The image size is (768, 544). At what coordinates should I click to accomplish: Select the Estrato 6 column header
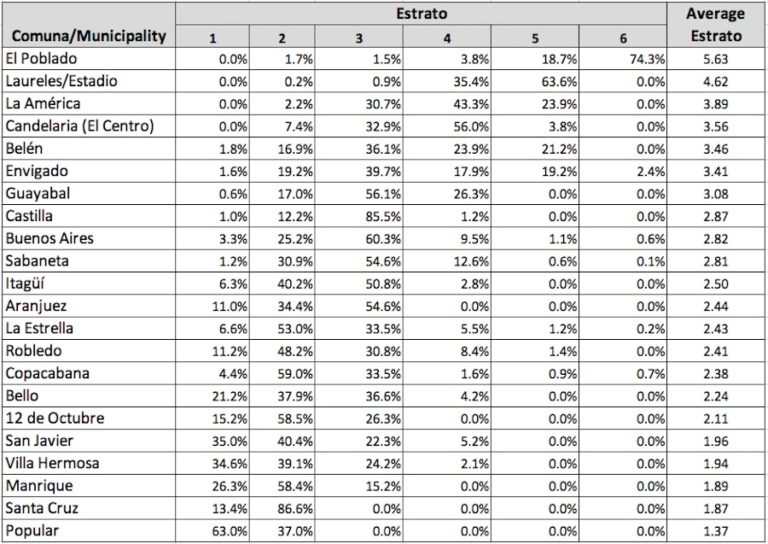[x=621, y=38]
